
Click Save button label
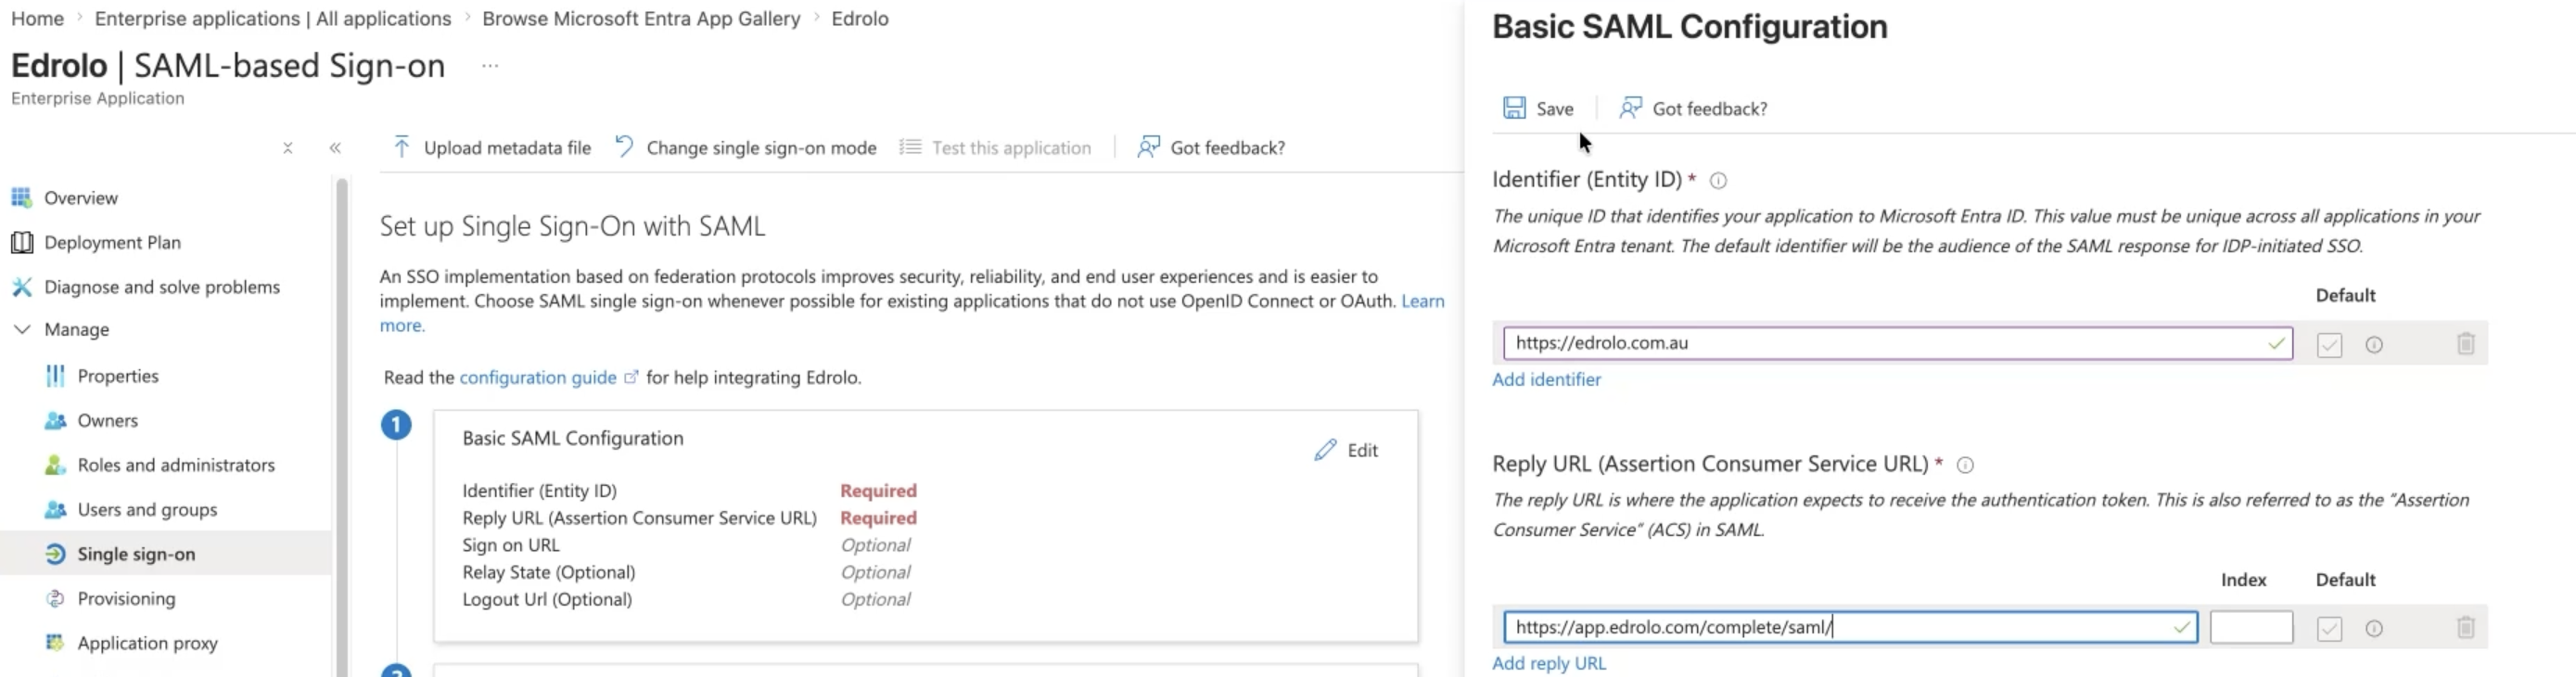[x=1555, y=109]
